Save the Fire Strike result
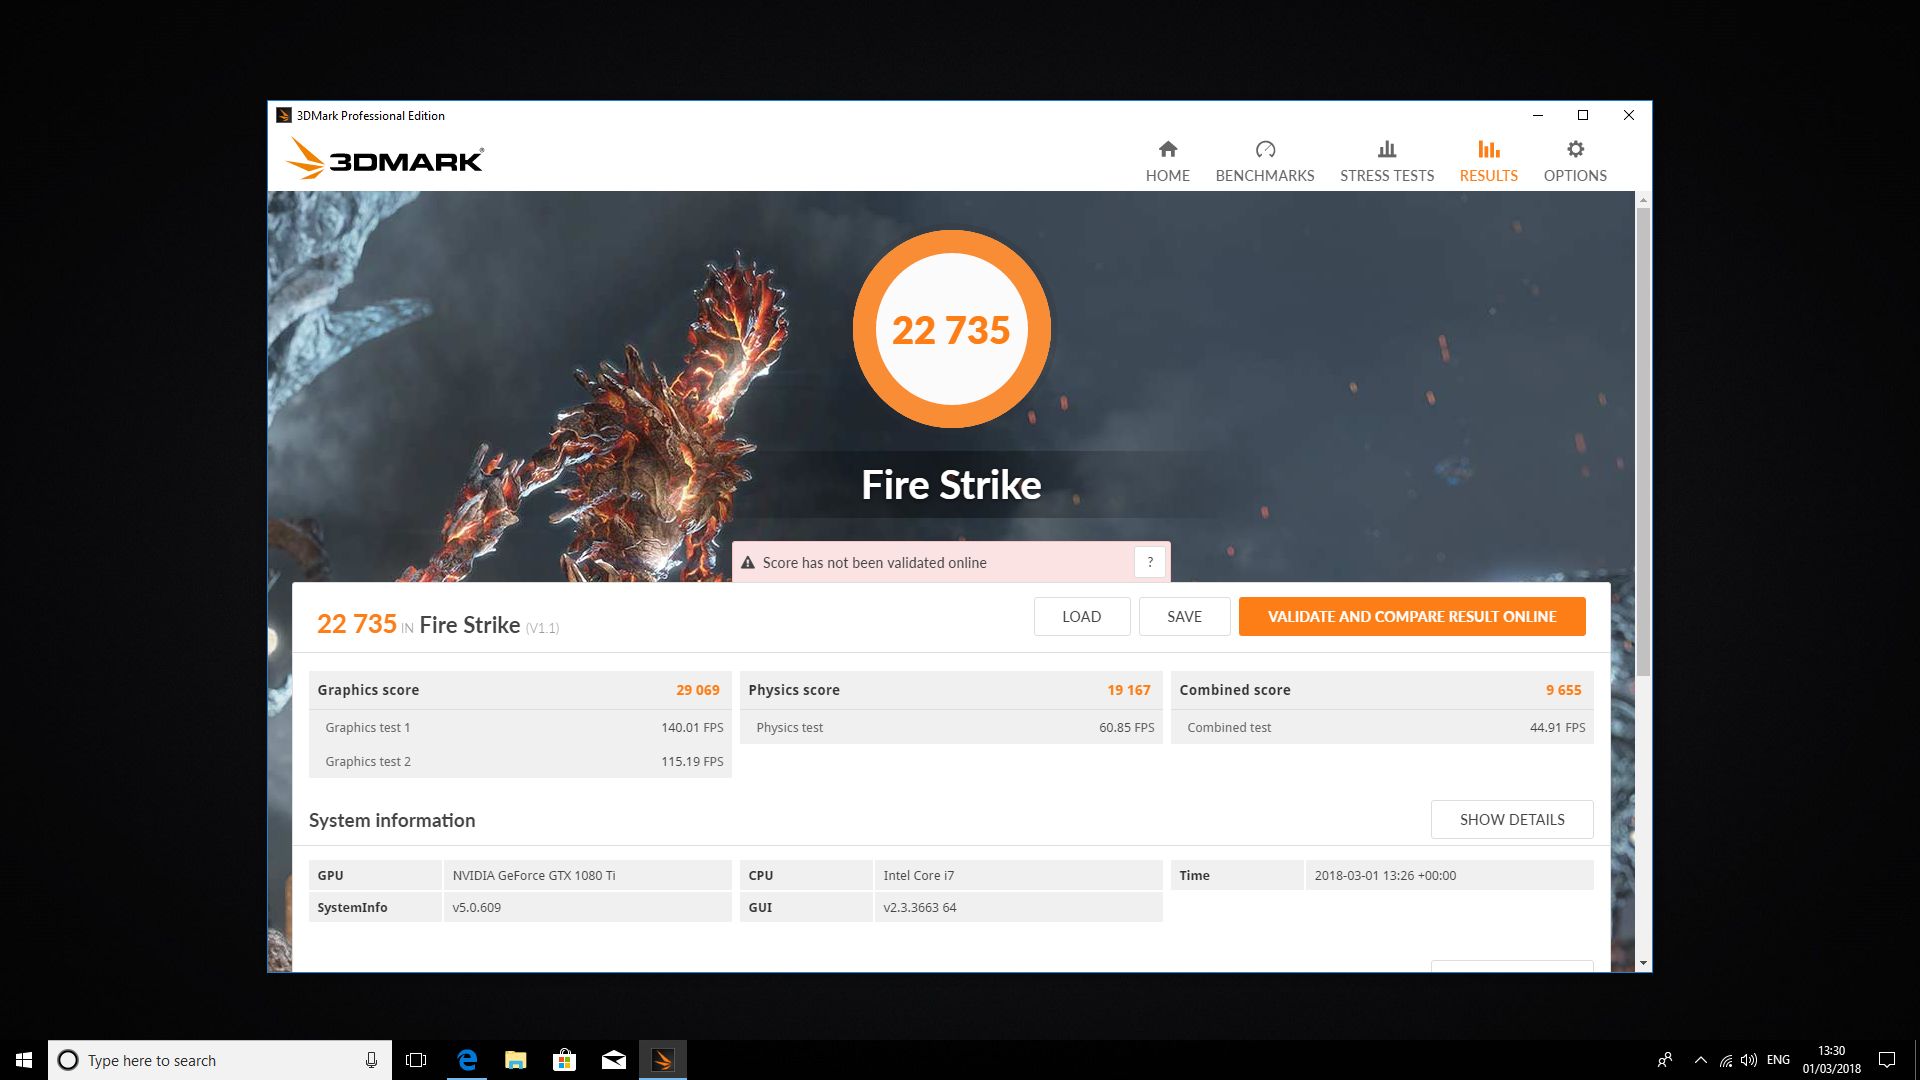 [x=1184, y=616]
